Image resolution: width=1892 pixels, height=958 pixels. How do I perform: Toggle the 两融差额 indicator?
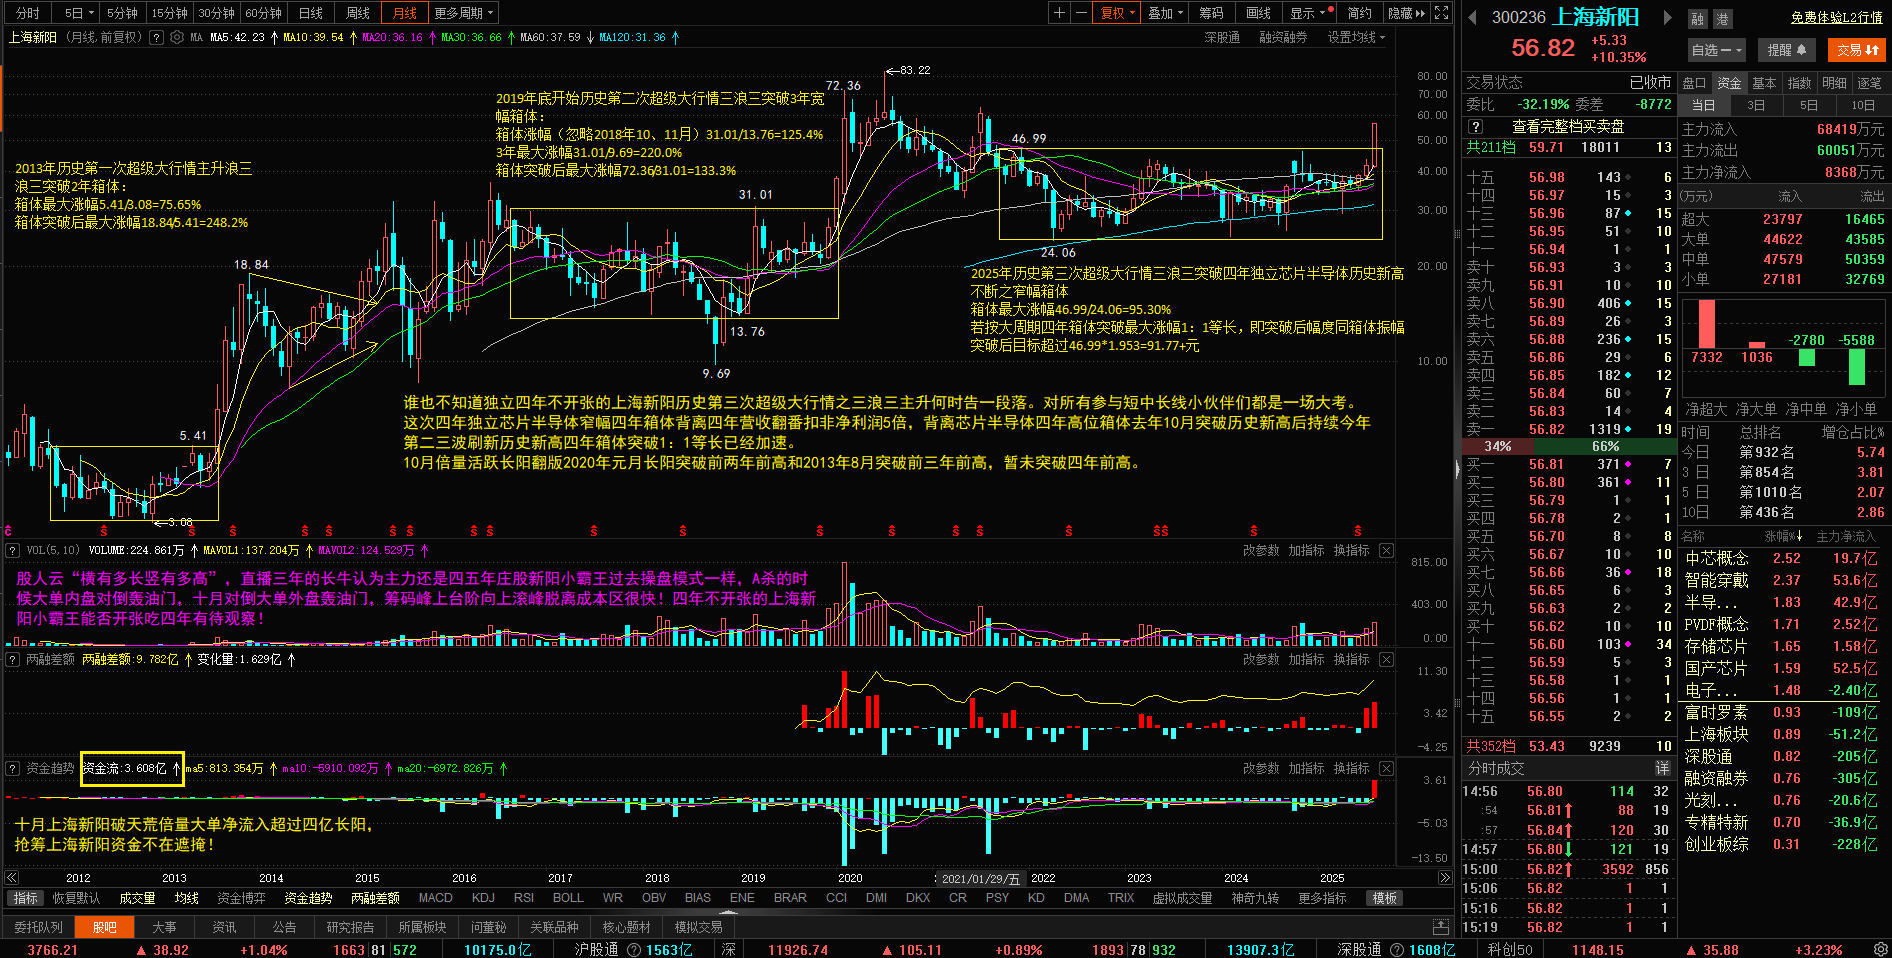point(375,898)
